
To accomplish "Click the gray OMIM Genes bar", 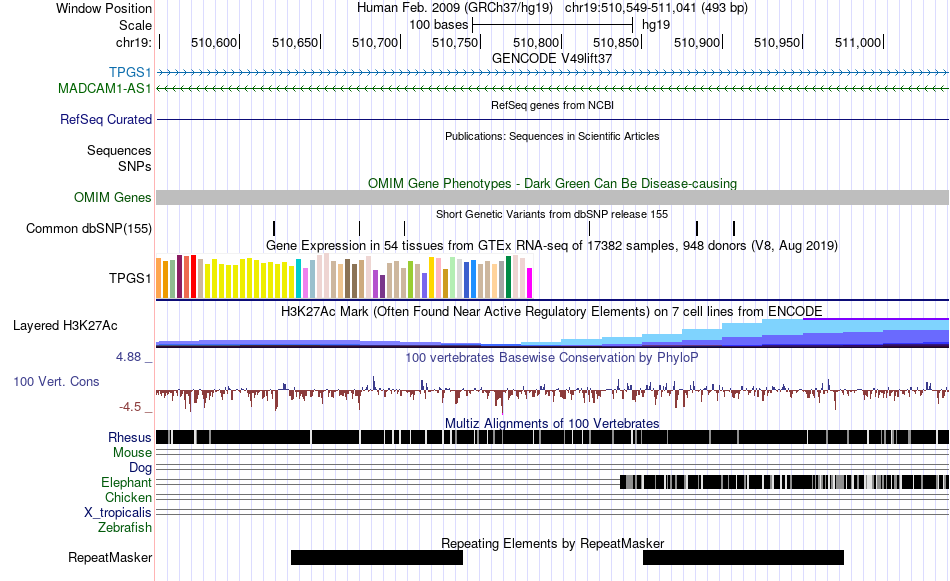I will click(552, 198).
